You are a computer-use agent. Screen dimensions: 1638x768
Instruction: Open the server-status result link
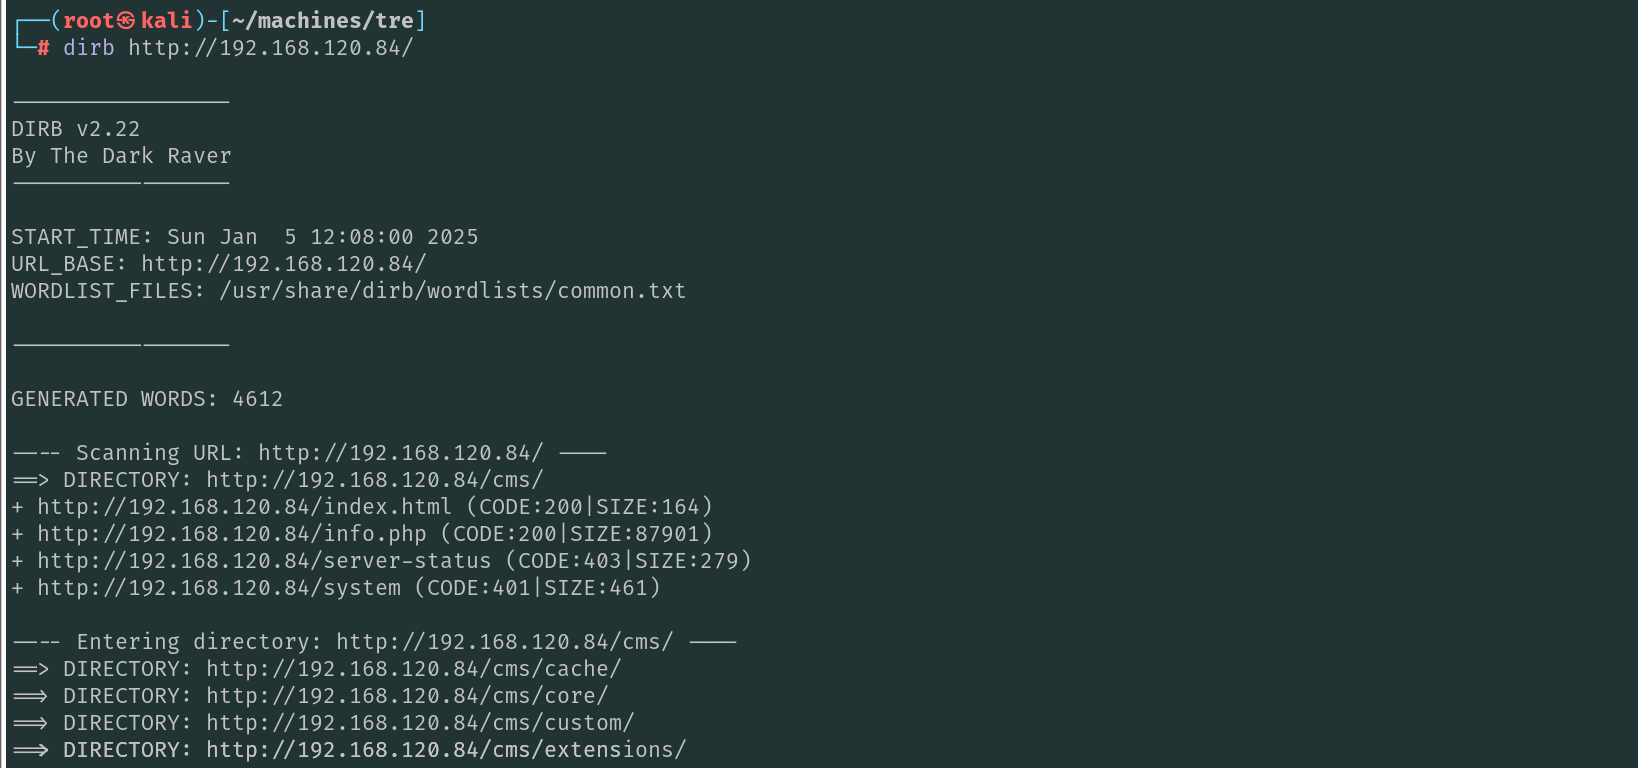pyautogui.click(x=264, y=561)
